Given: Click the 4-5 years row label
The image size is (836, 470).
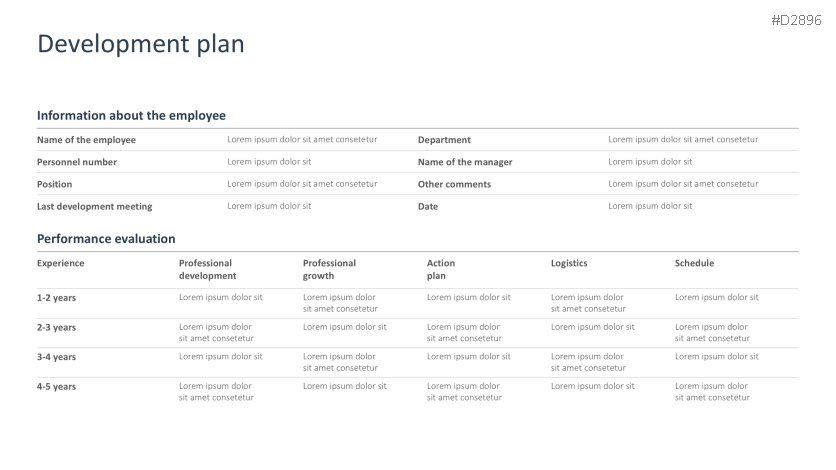Looking at the screenshot, I should coord(56,387).
